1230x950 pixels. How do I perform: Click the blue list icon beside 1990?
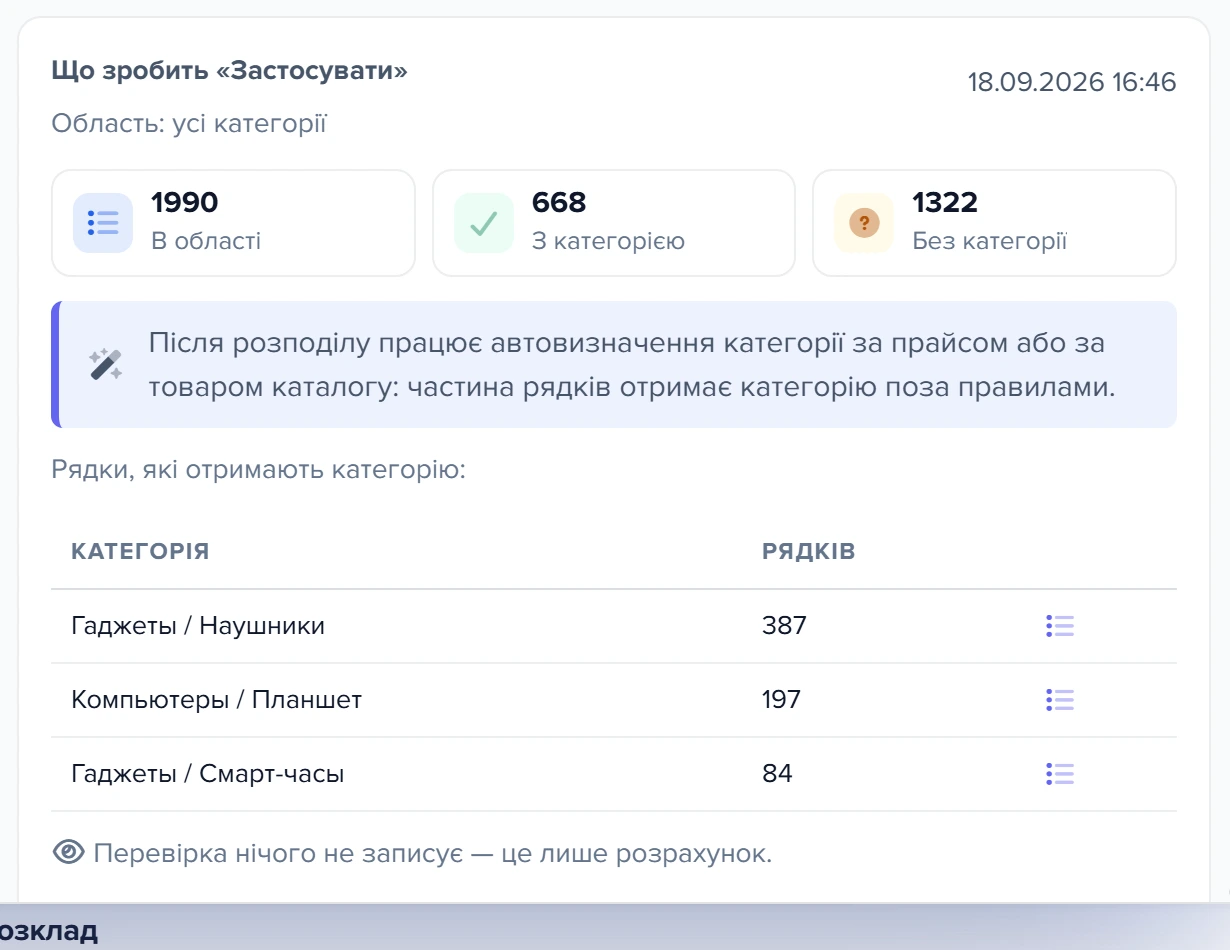pos(103,223)
